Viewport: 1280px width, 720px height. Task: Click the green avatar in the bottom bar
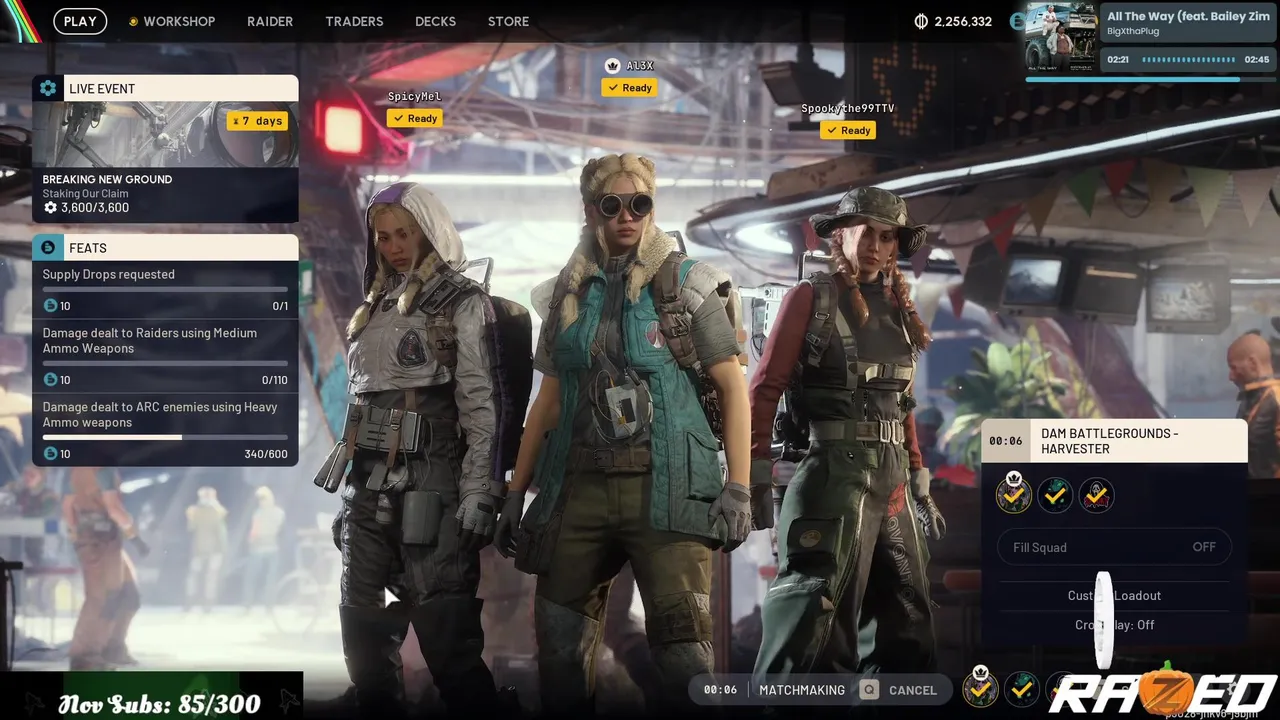1021,689
